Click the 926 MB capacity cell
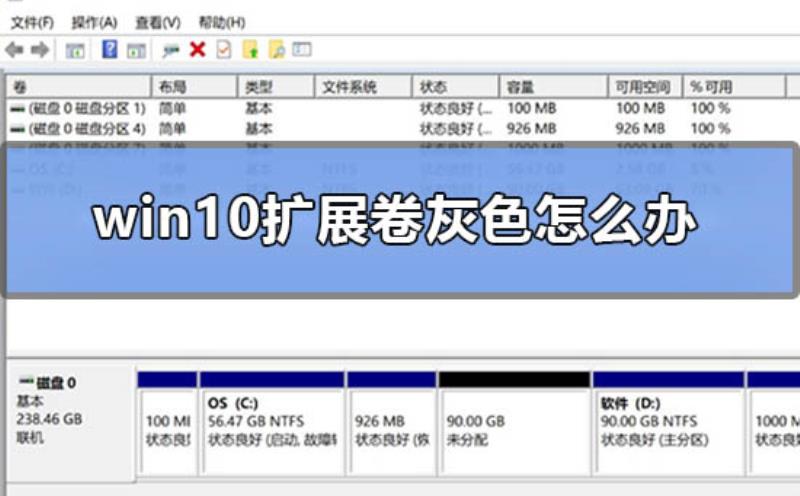 (x=531, y=129)
